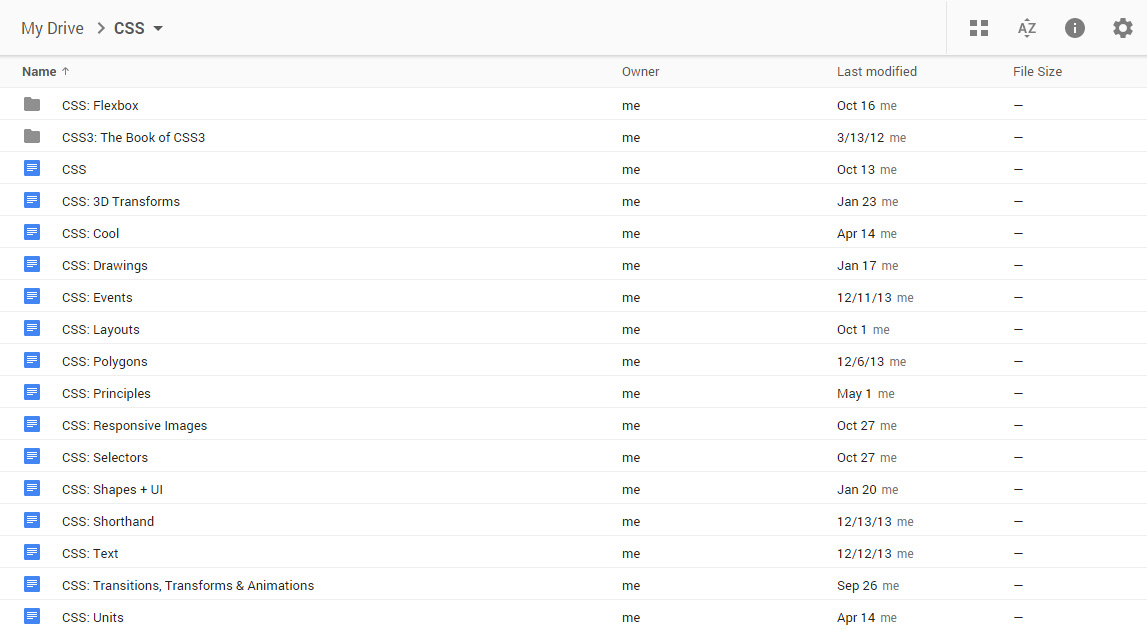The width and height of the screenshot is (1147, 631).
Task: Click the CSS3: The Book of CSS3 folder icon
Action: [x=31, y=137]
